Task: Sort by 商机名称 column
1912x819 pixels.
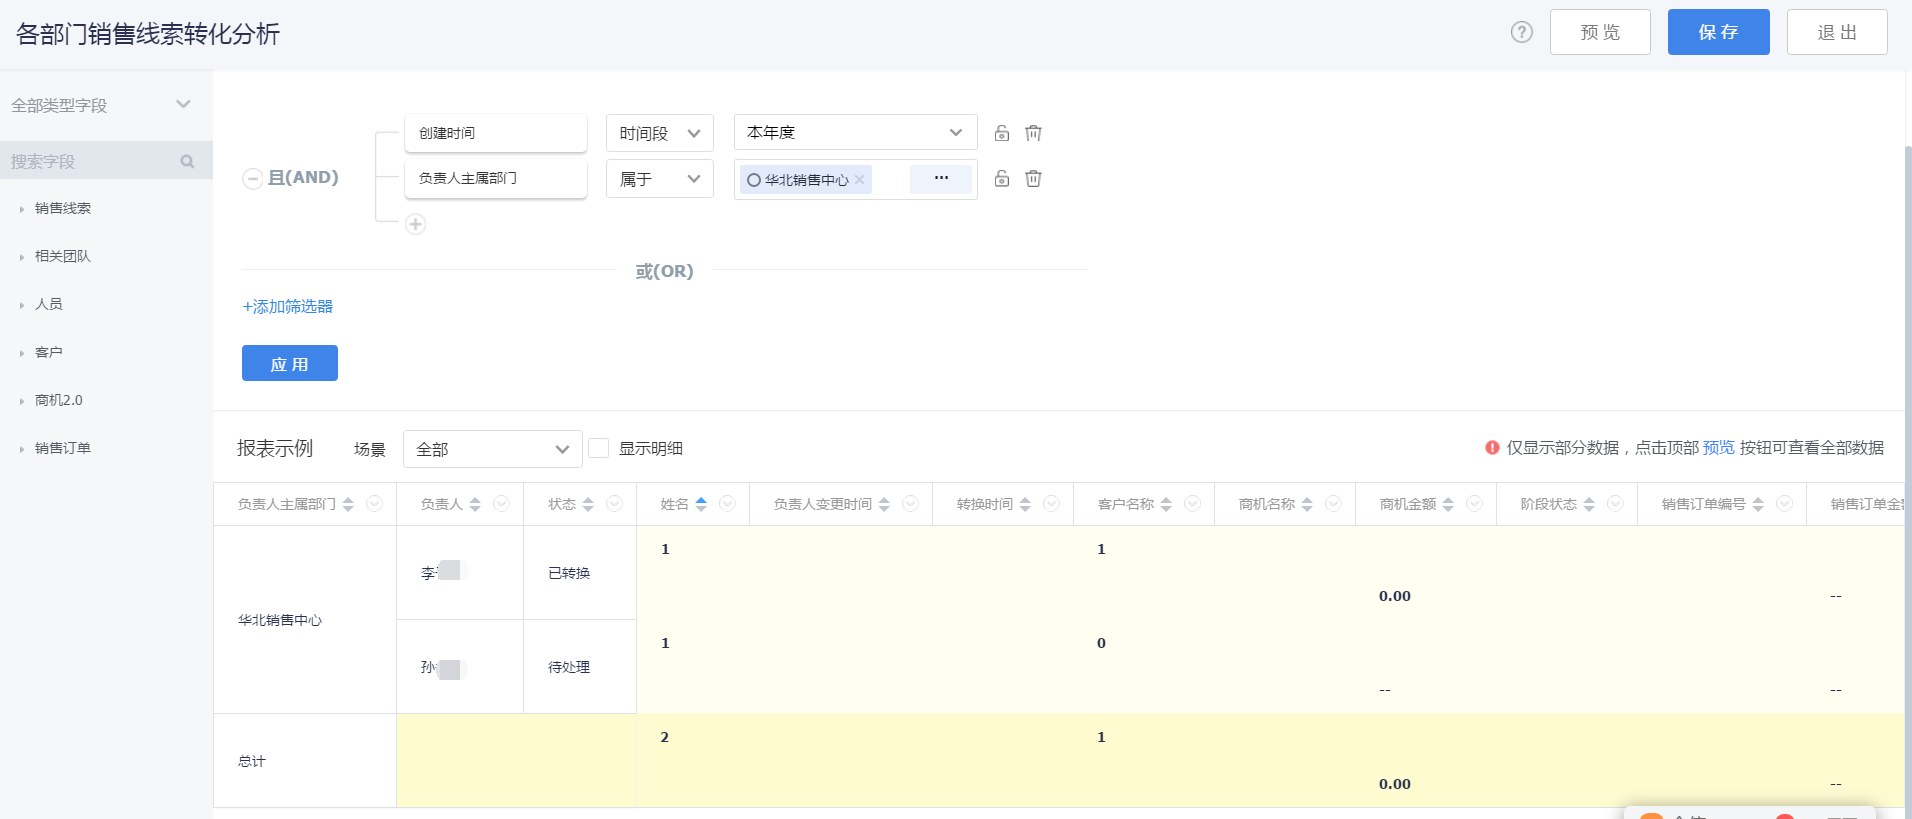Action: pos(1307,504)
